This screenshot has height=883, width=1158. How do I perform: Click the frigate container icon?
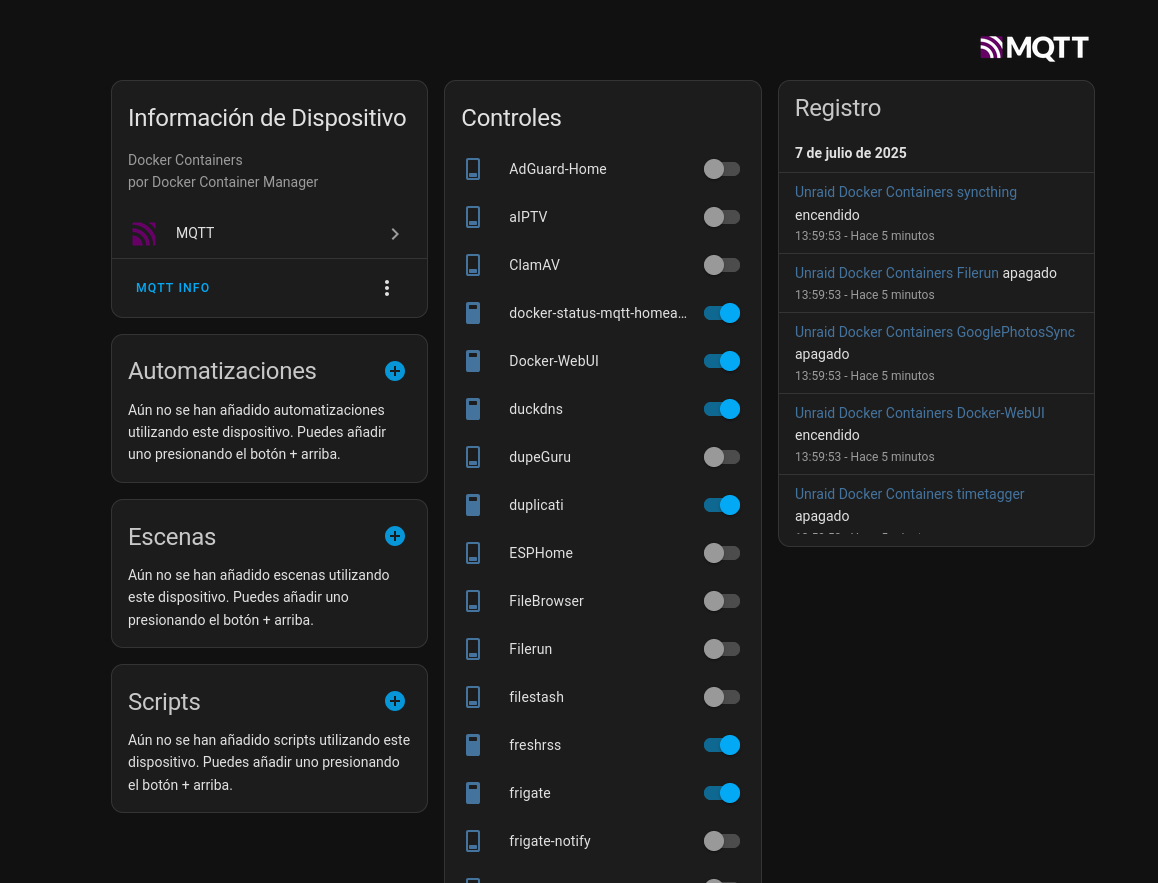point(472,793)
